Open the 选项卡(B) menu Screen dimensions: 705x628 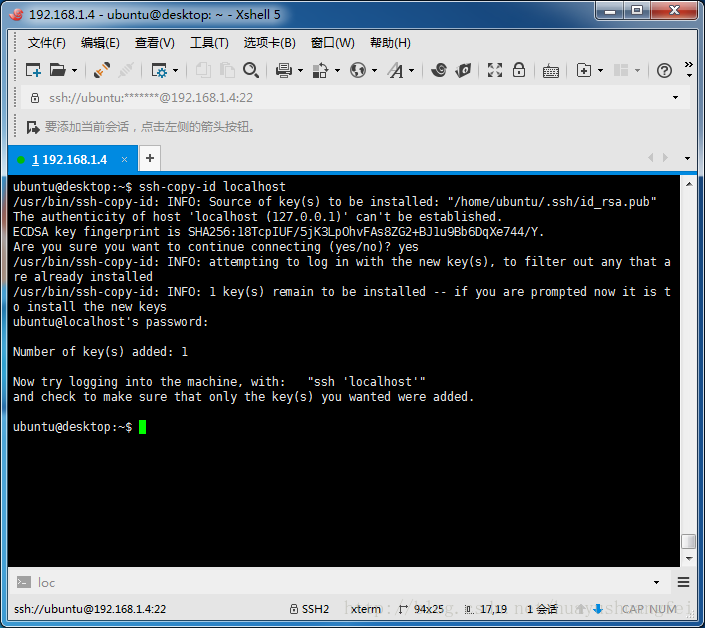pyautogui.click(x=269, y=43)
